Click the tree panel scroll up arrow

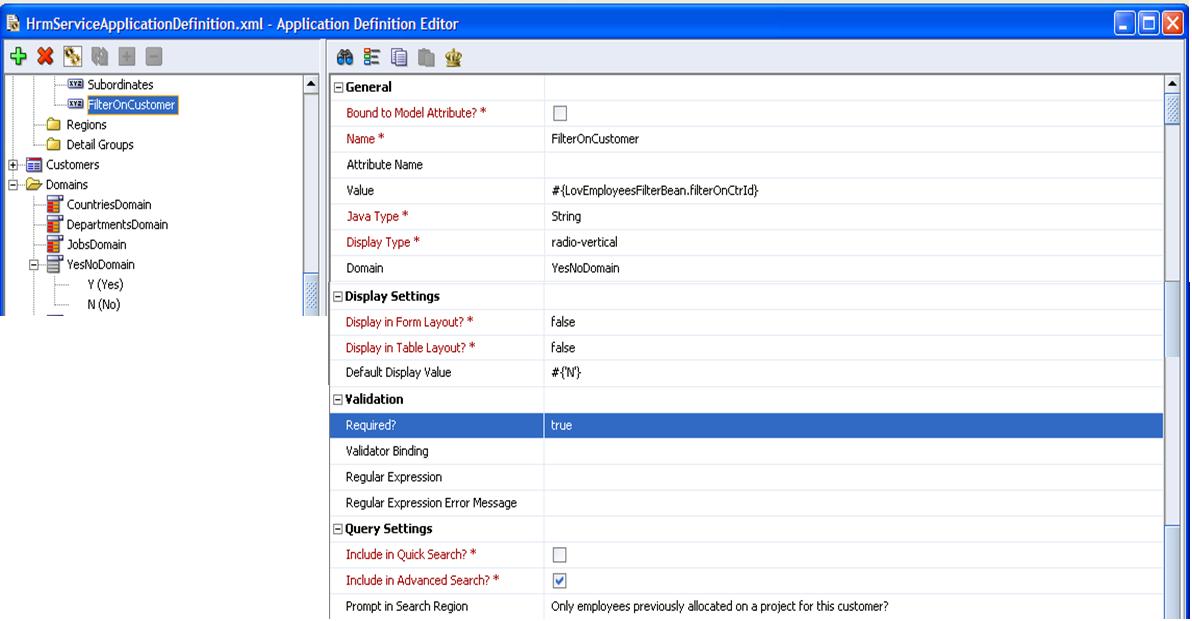(x=311, y=84)
